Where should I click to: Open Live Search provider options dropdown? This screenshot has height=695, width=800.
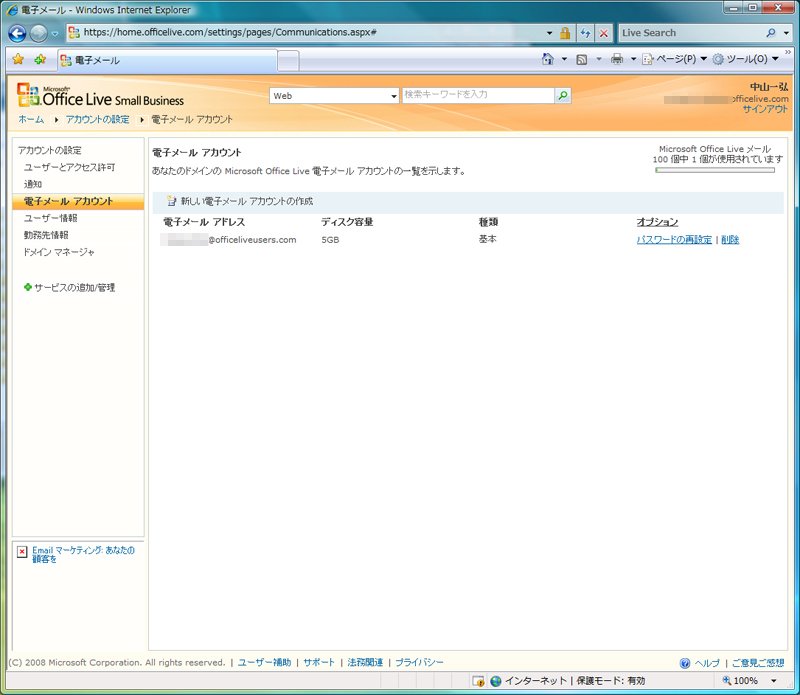pos(786,33)
